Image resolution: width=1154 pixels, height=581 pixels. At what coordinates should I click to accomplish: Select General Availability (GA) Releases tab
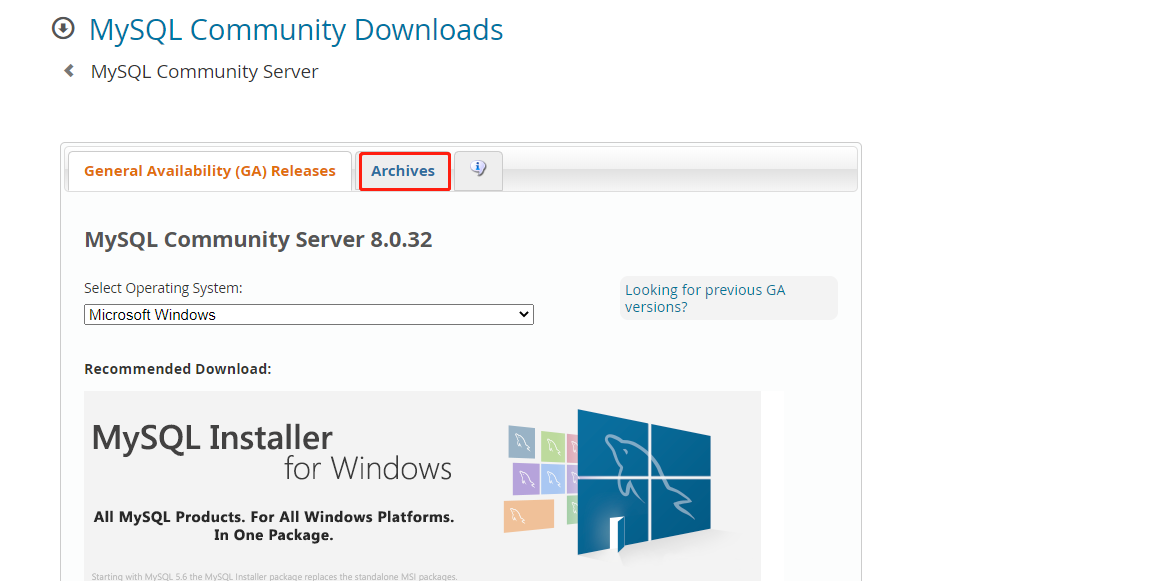[210, 171]
